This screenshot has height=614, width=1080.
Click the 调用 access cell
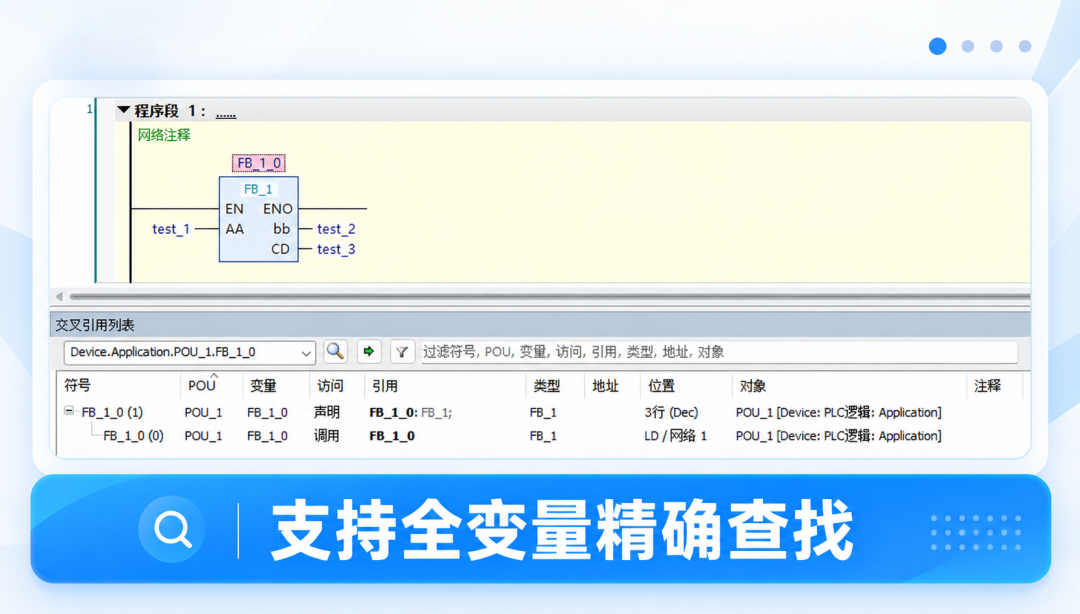point(326,436)
